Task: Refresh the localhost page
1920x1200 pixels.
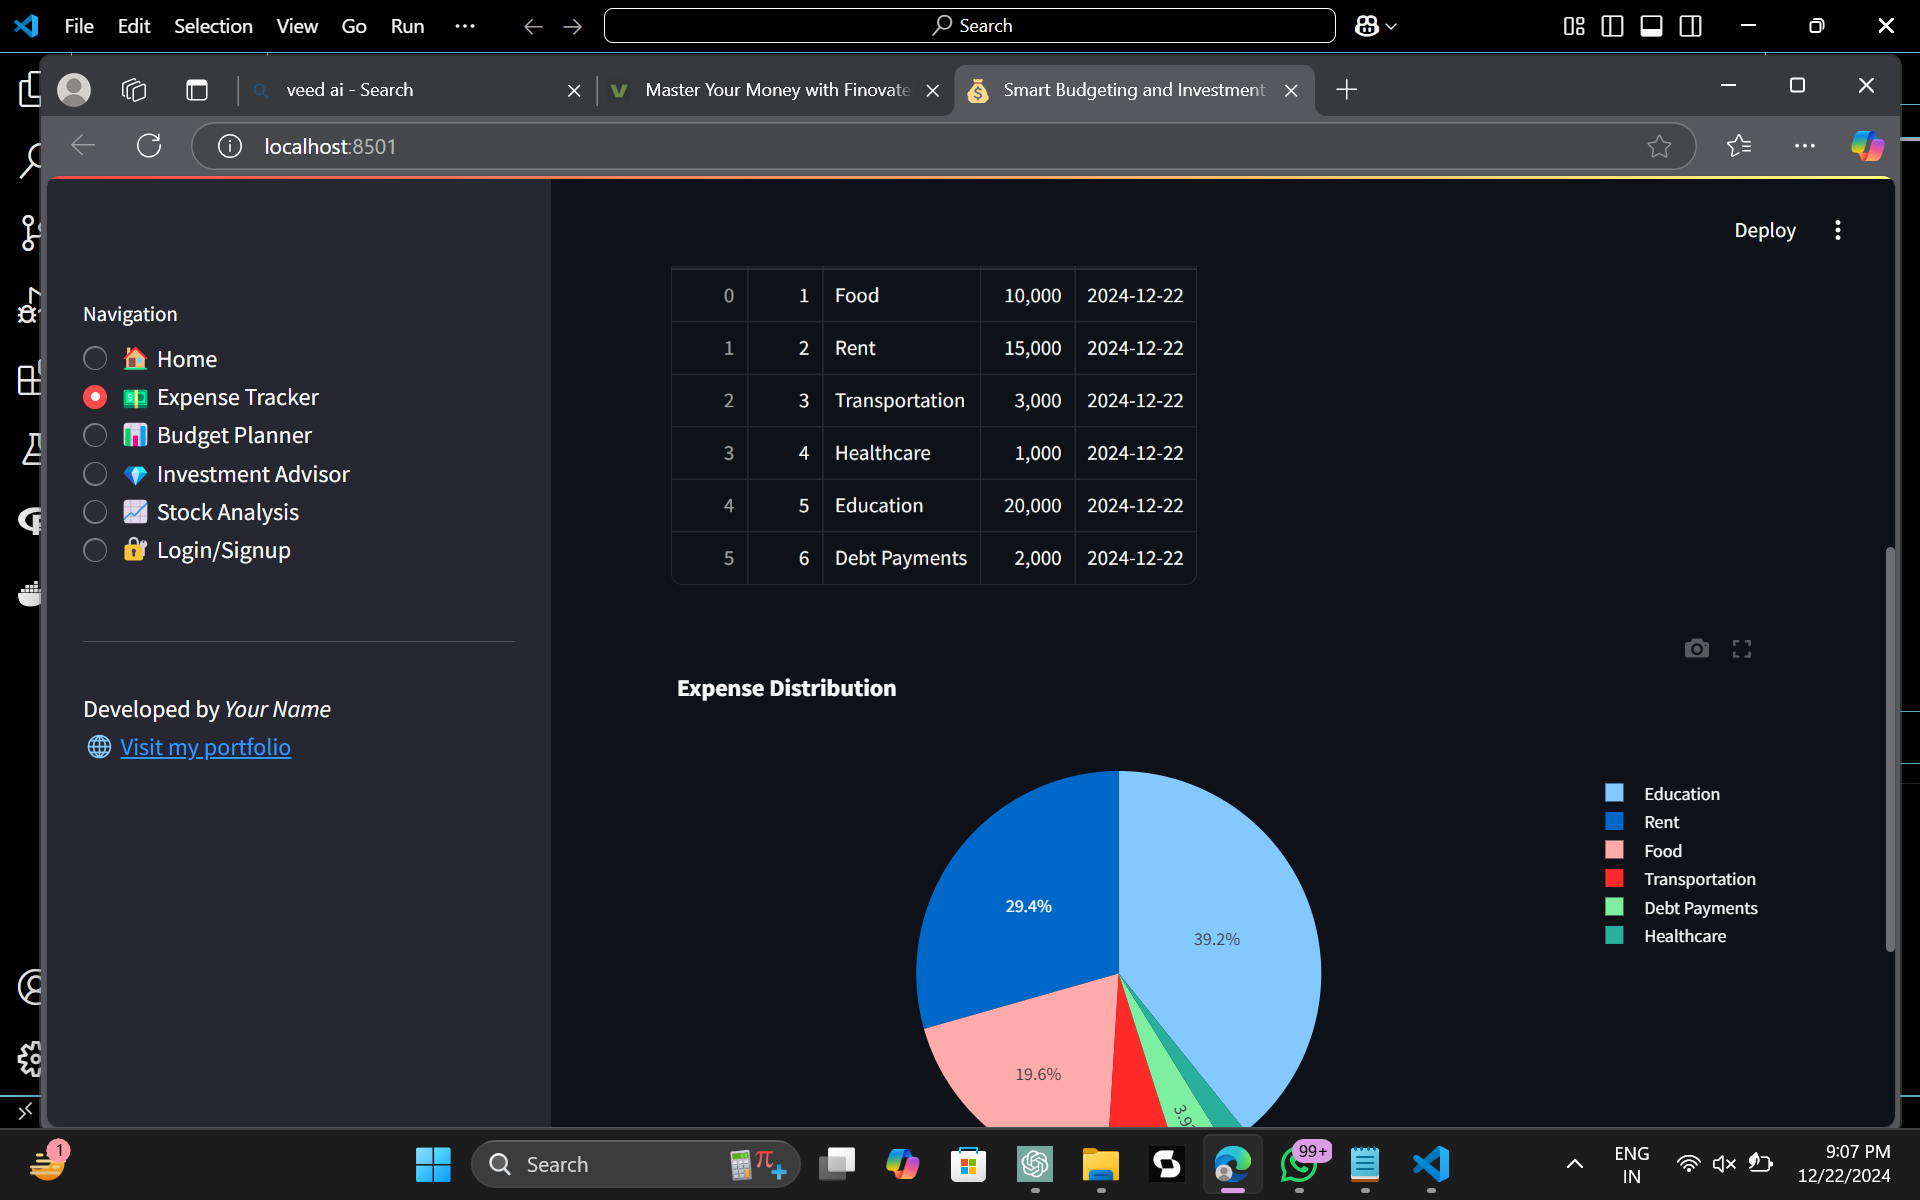Action: point(149,146)
